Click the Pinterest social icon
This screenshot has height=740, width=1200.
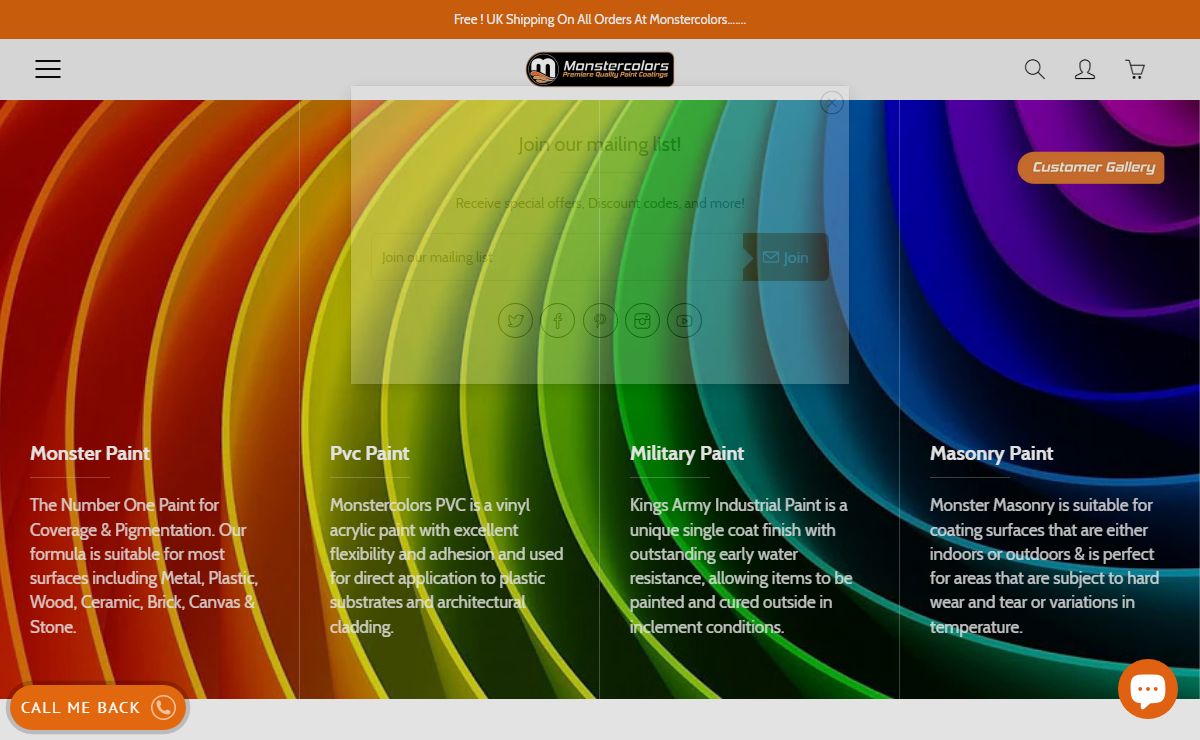click(600, 321)
